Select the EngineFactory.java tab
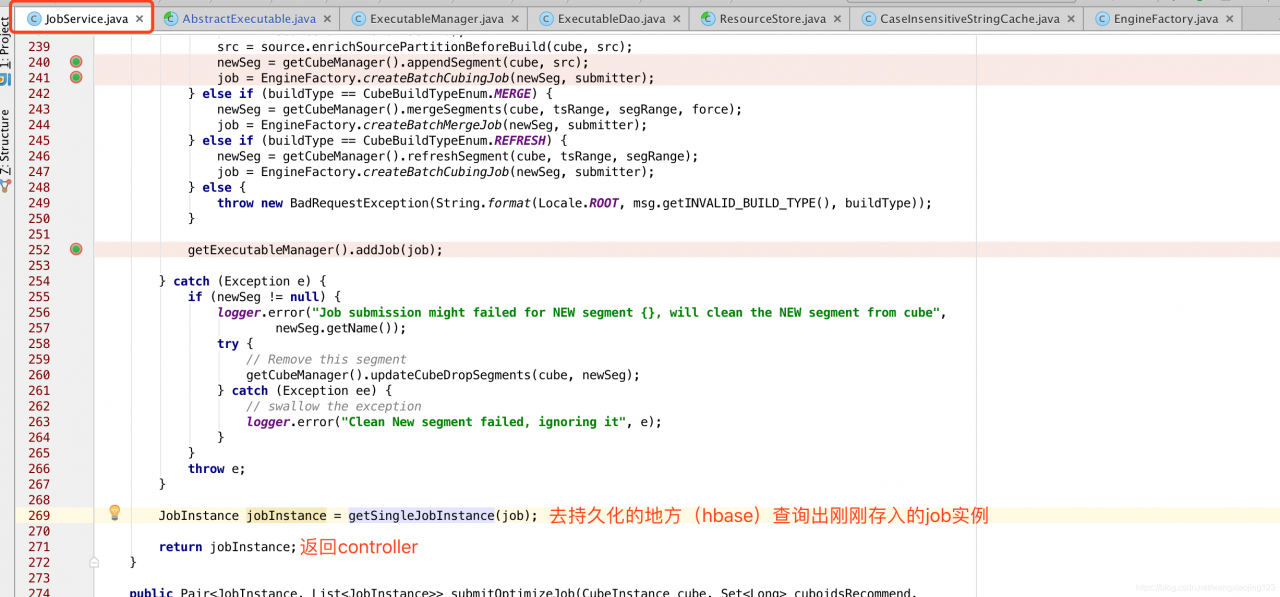This screenshot has width=1280, height=597. click(1165, 19)
